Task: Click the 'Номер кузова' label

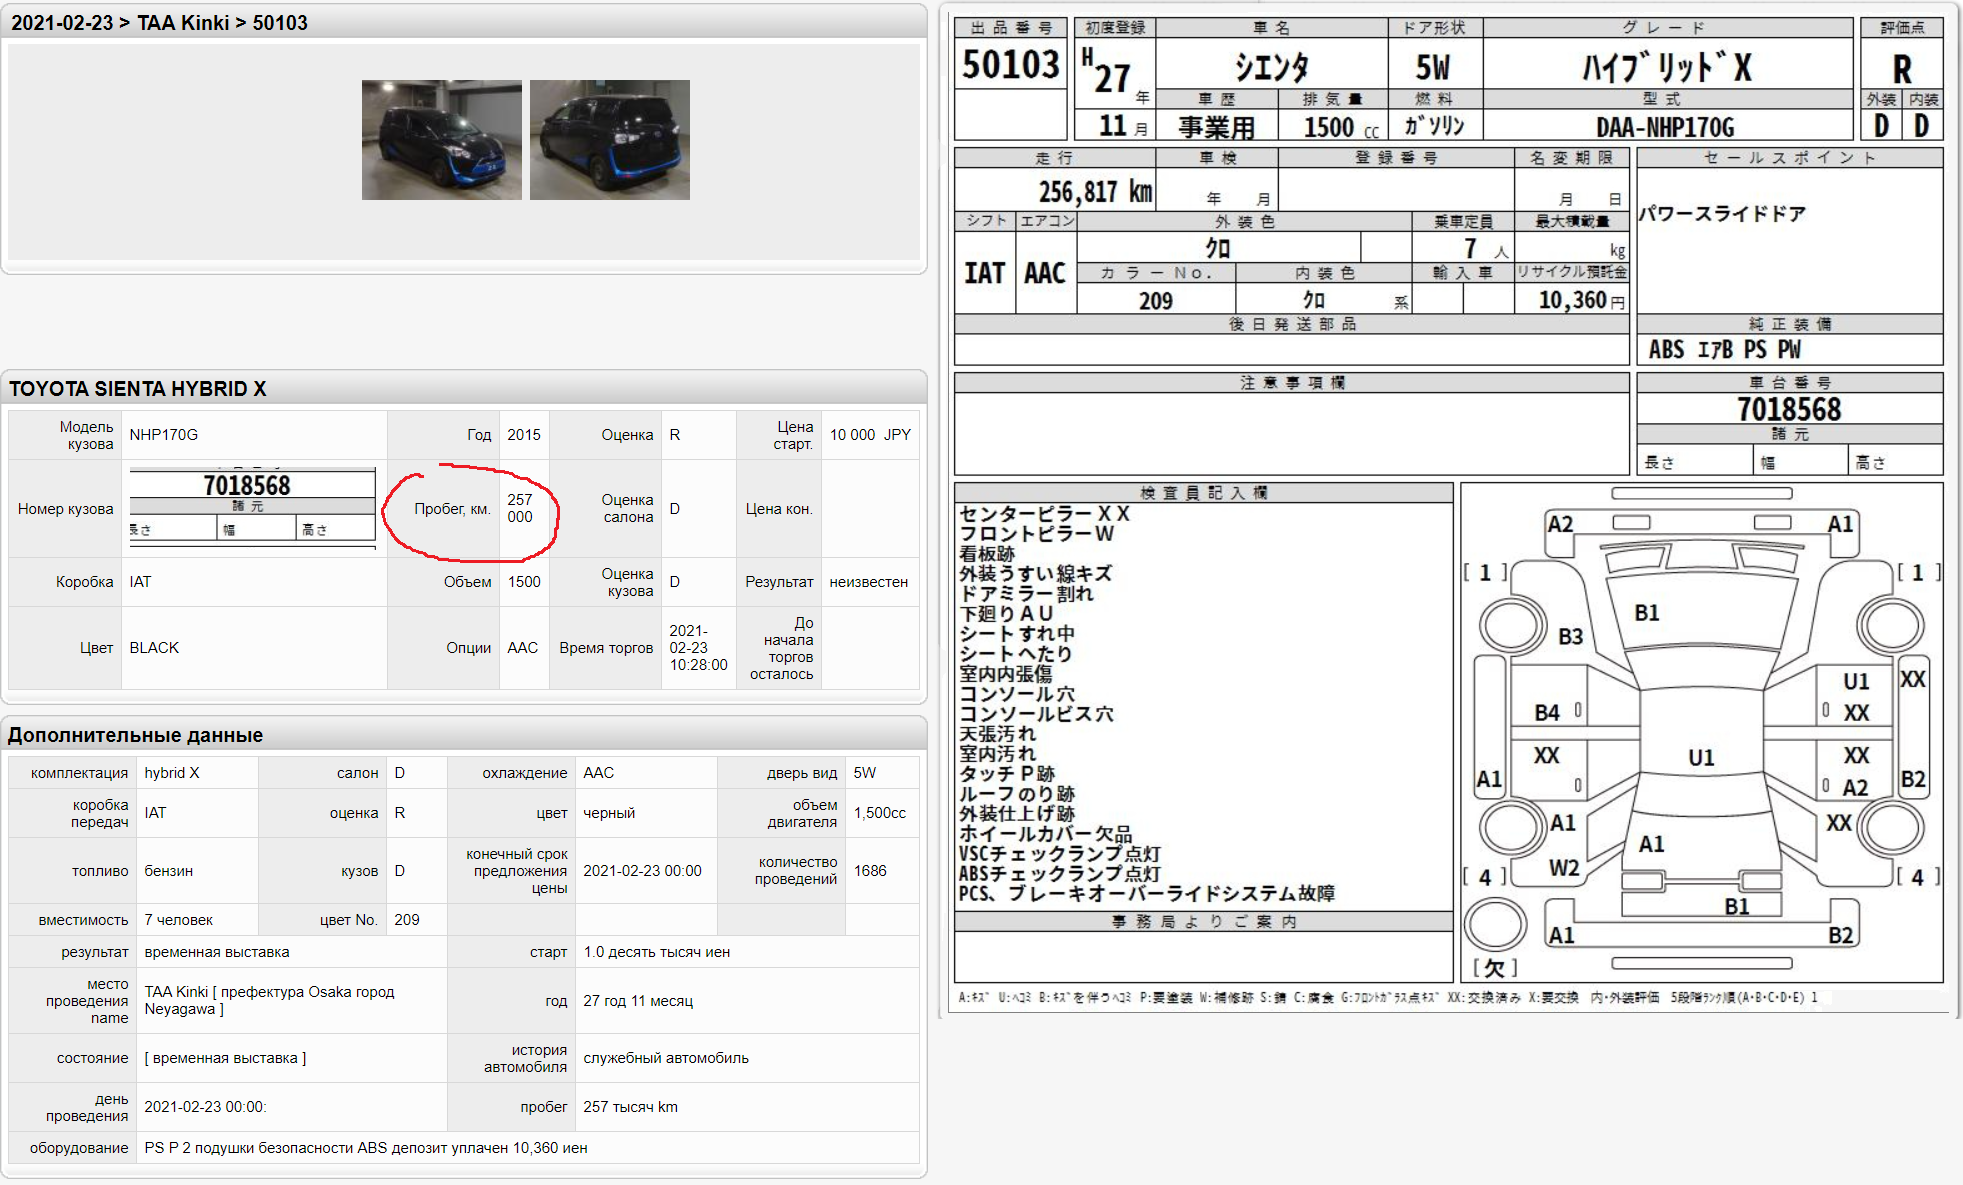Action: pos(66,509)
